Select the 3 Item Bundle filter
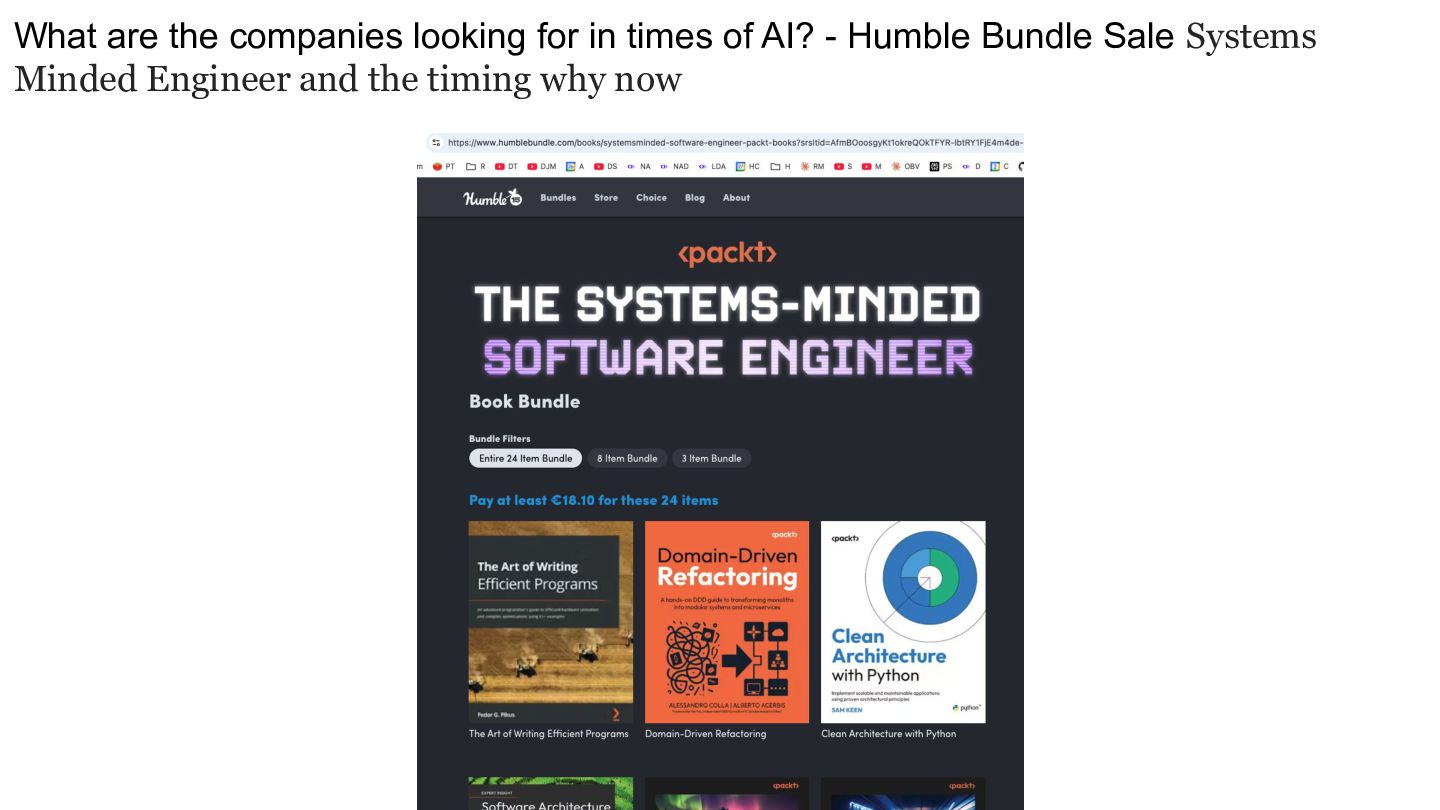The width and height of the screenshot is (1440, 810). coord(712,458)
